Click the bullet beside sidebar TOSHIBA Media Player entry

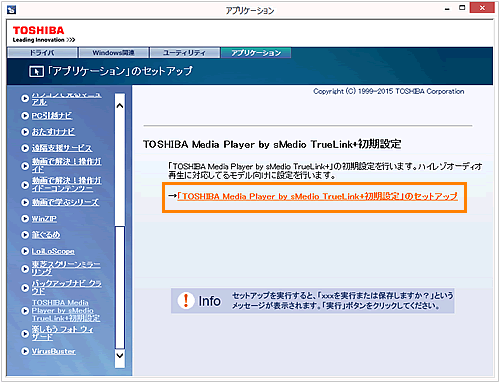tap(25, 311)
